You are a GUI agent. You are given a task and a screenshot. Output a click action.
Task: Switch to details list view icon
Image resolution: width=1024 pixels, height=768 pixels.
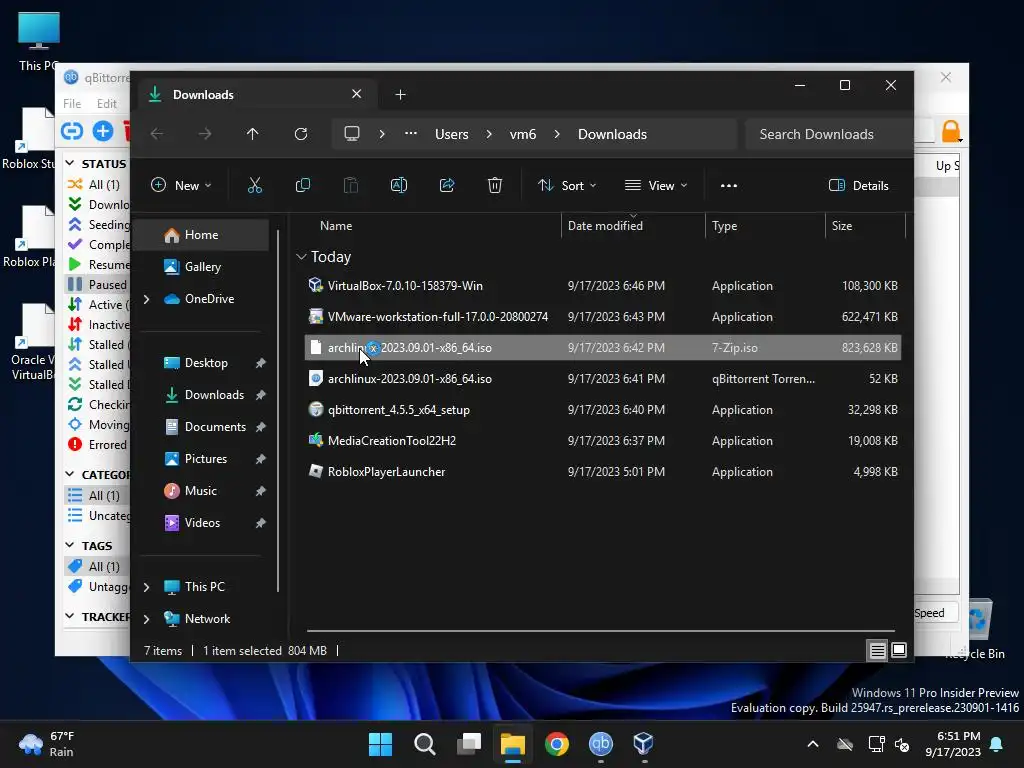(877, 650)
